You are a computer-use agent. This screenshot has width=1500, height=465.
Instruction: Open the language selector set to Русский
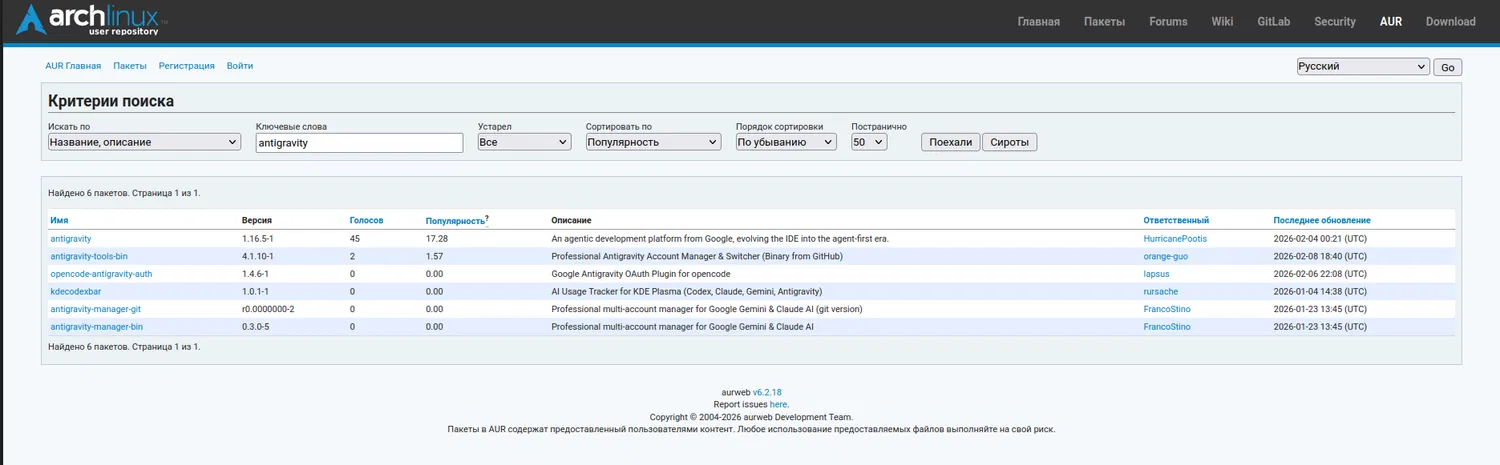(1363, 67)
